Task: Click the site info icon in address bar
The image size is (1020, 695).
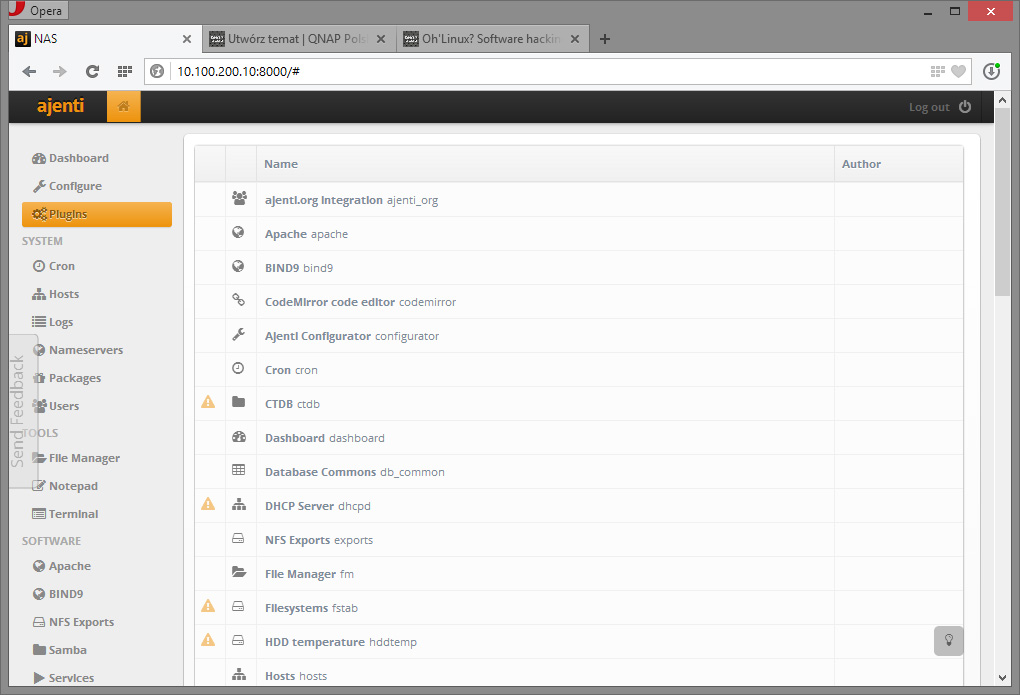Action: click(x=157, y=72)
